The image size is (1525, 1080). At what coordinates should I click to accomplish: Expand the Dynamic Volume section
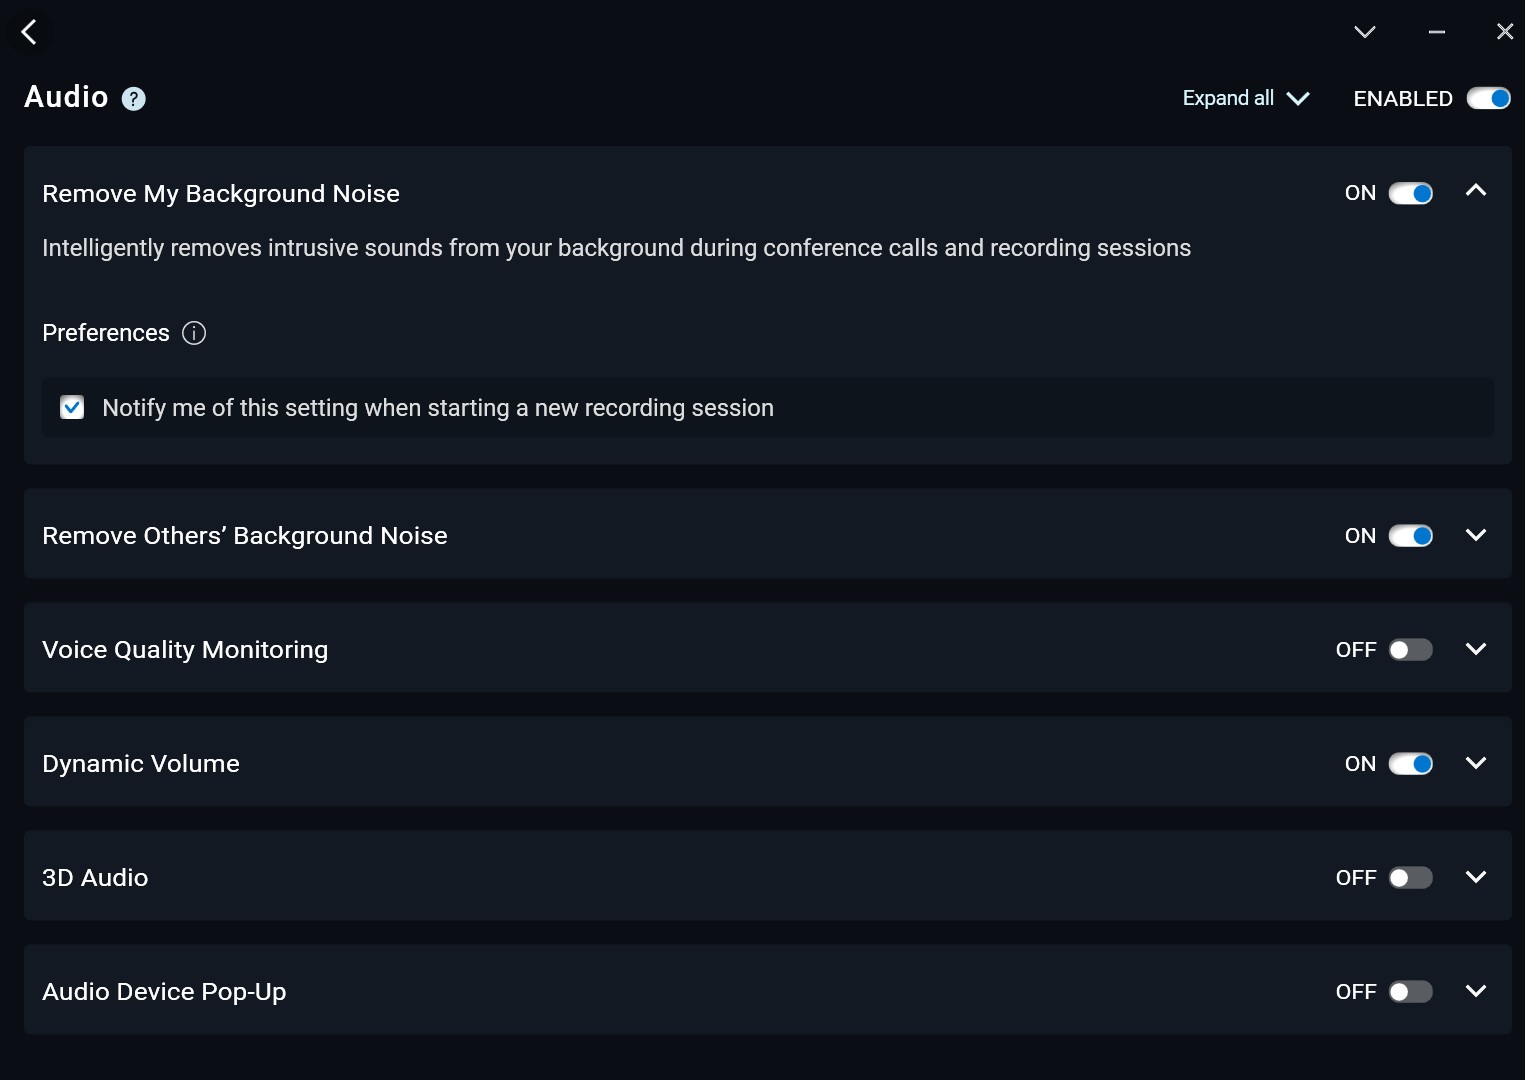tap(1475, 763)
